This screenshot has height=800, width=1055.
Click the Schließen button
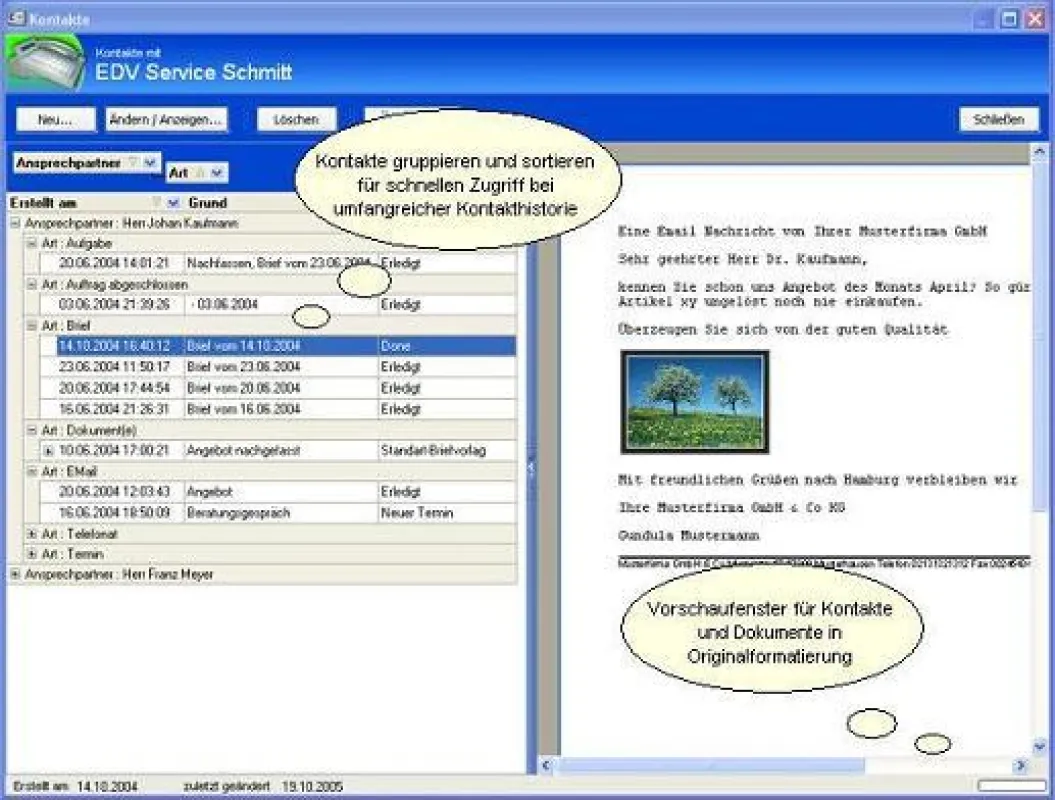click(998, 120)
